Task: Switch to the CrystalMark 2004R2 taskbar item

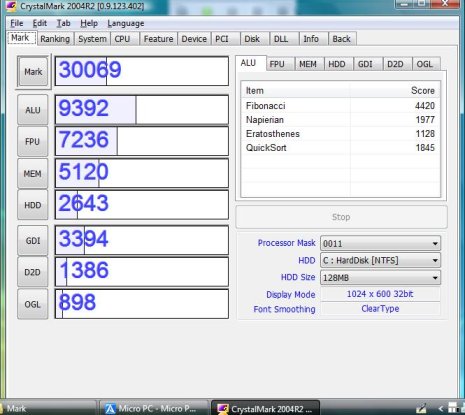Action: [x=265, y=409]
